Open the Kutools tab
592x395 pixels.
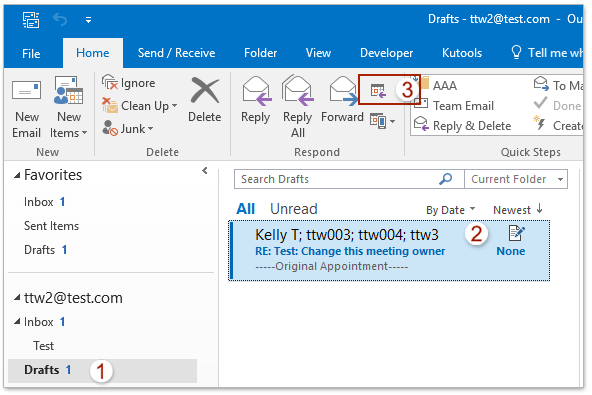click(462, 53)
